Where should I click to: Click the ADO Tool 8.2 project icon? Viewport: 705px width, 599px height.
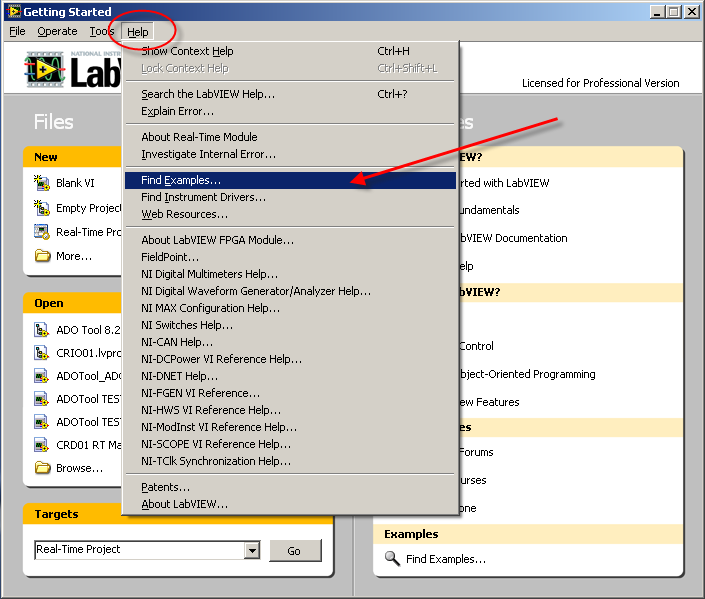pyautogui.click(x=41, y=330)
